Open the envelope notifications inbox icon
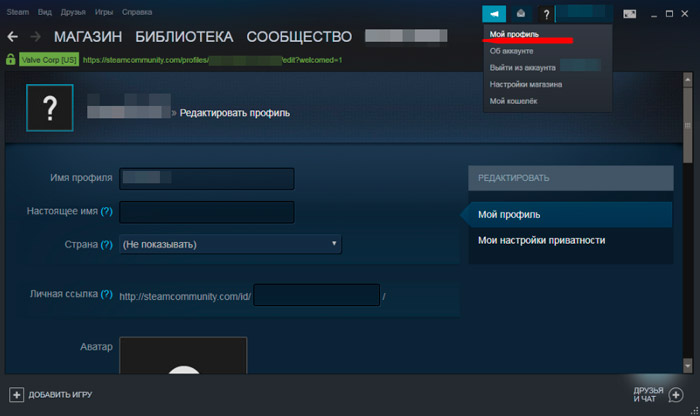 click(x=520, y=13)
